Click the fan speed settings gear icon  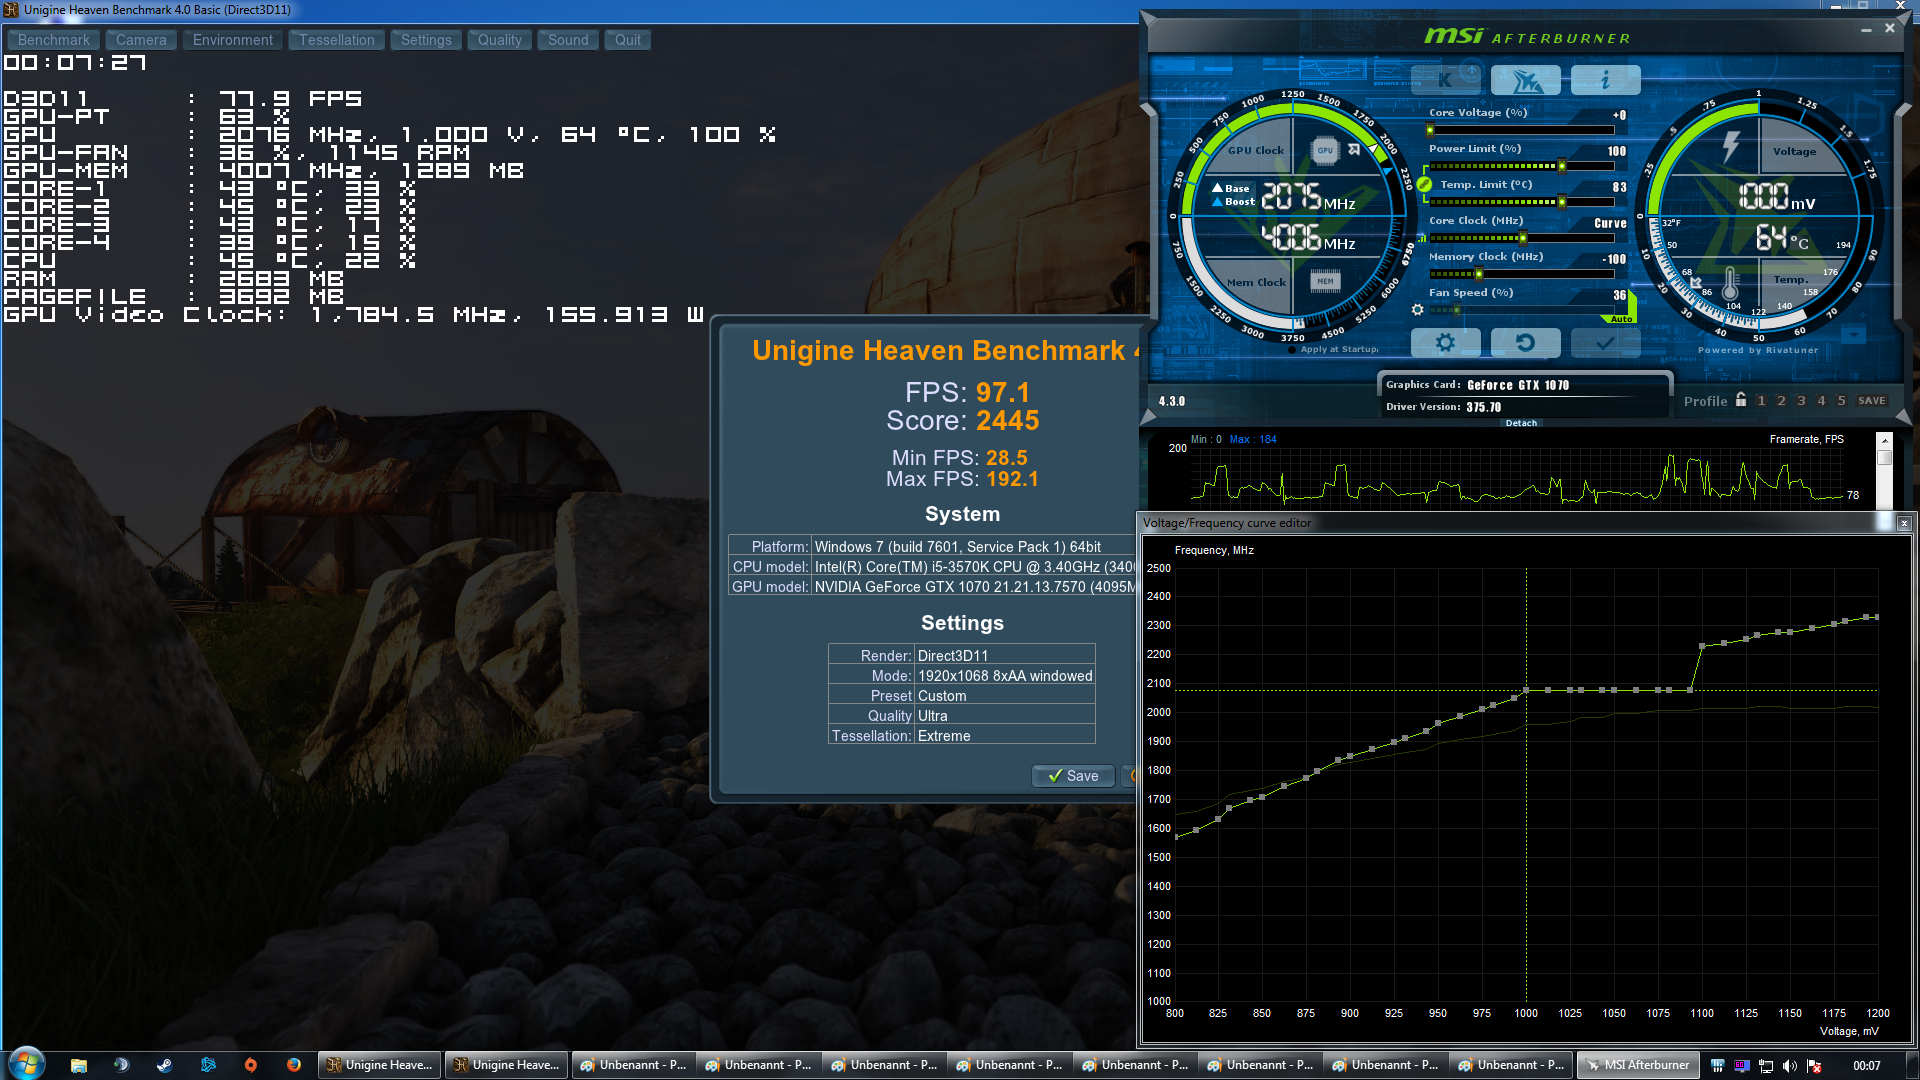[x=1417, y=310]
